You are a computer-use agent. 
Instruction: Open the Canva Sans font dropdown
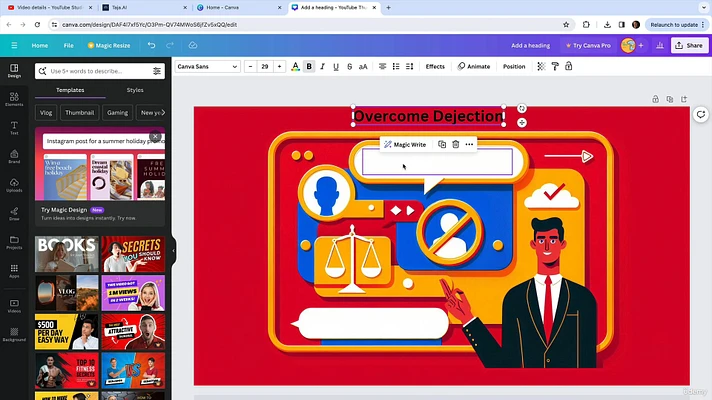click(207, 67)
